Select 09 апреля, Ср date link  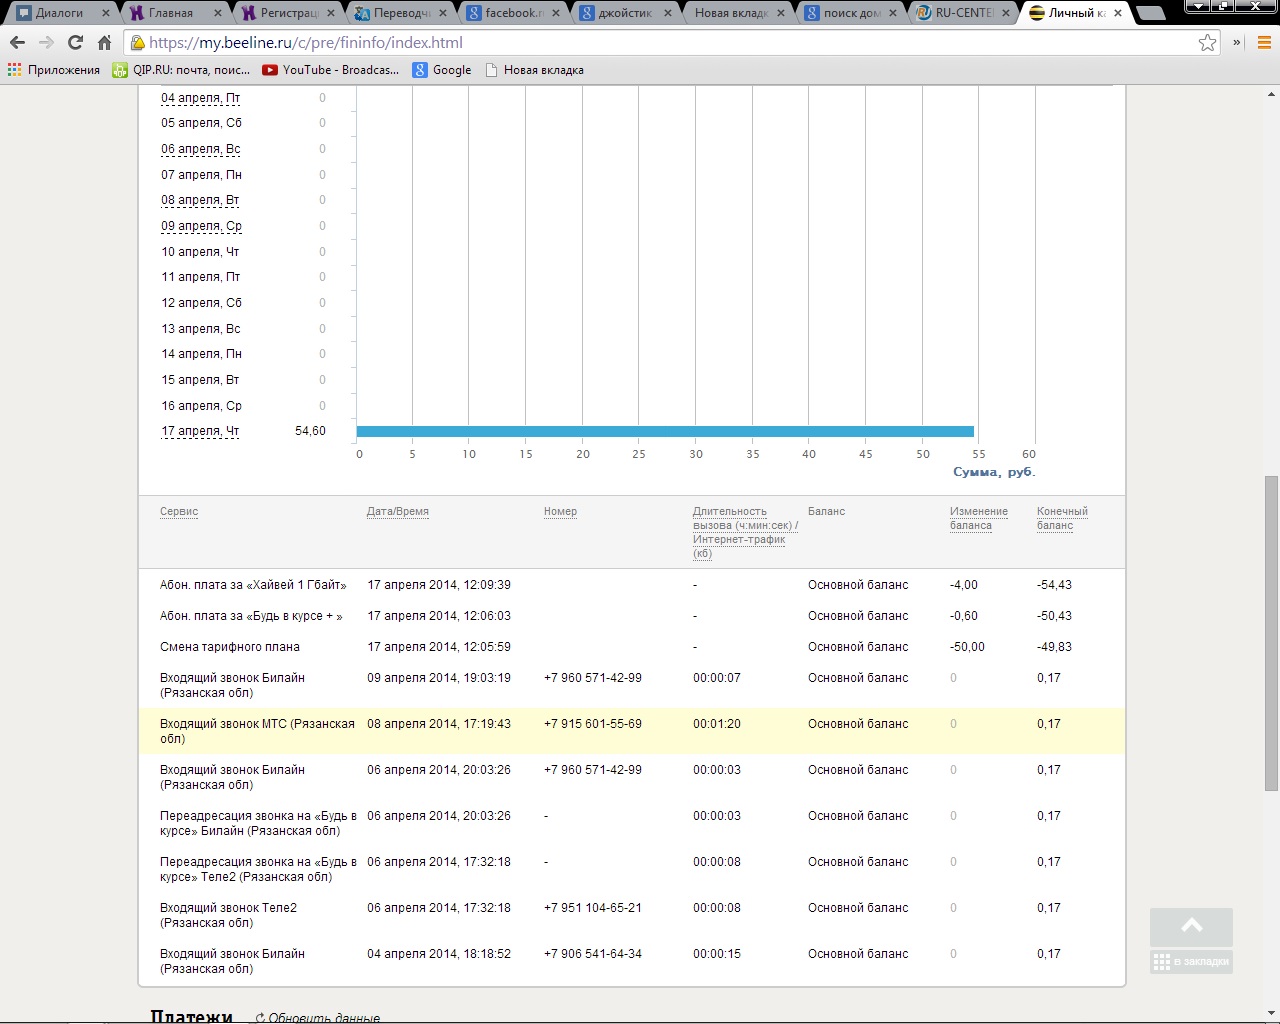[x=201, y=226]
